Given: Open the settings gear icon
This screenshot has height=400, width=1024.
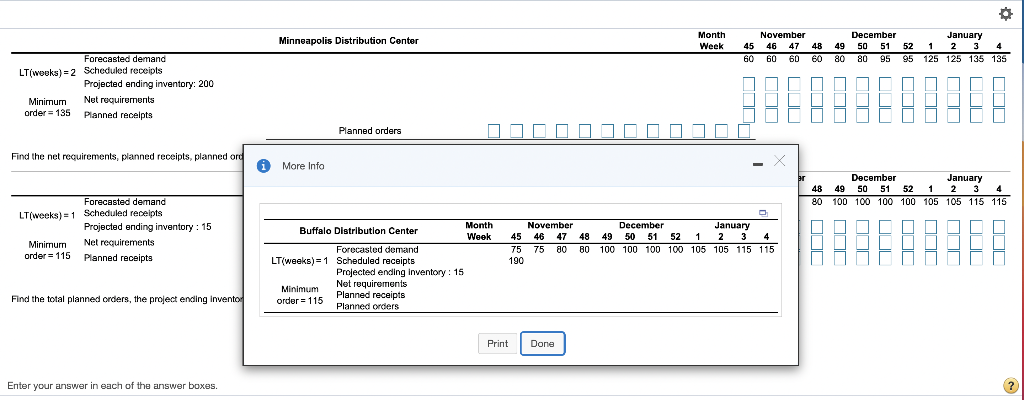Looking at the screenshot, I should [x=1006, y=13].
